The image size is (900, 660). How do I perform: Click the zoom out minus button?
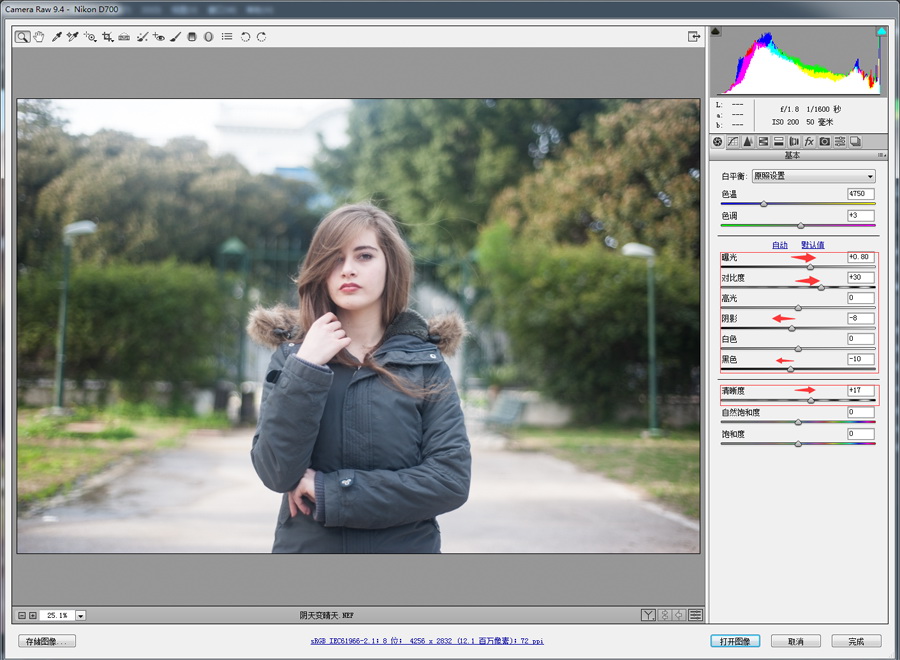point(22,615)
